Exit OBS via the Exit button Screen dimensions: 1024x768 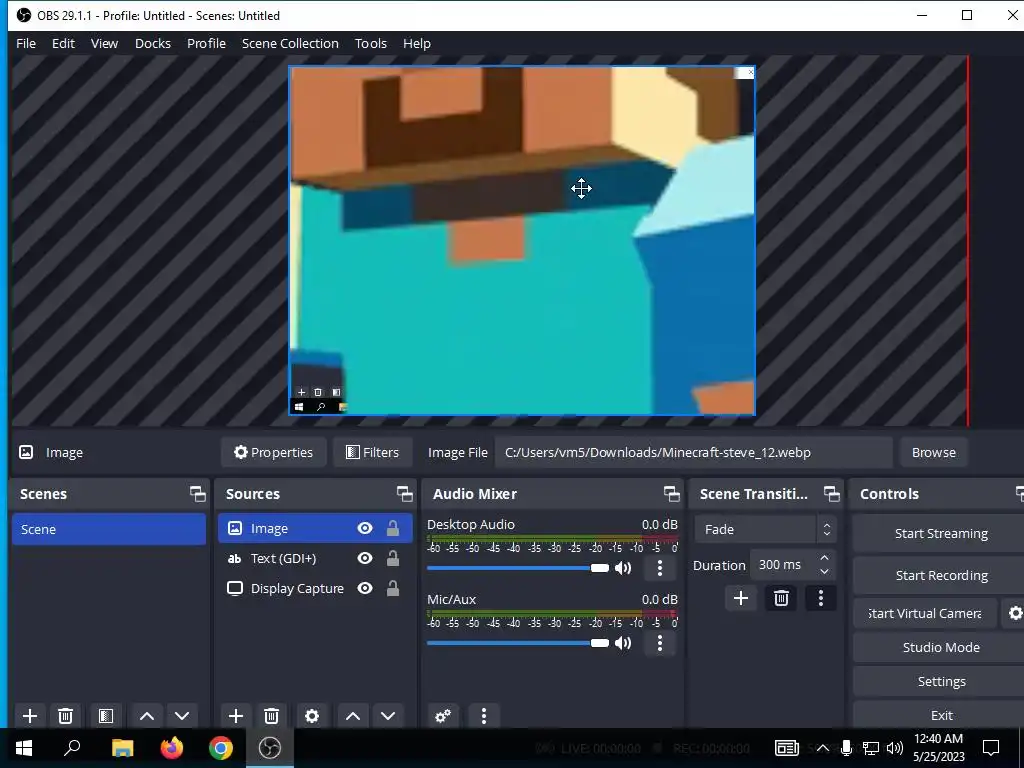click(x=941, y=715)
